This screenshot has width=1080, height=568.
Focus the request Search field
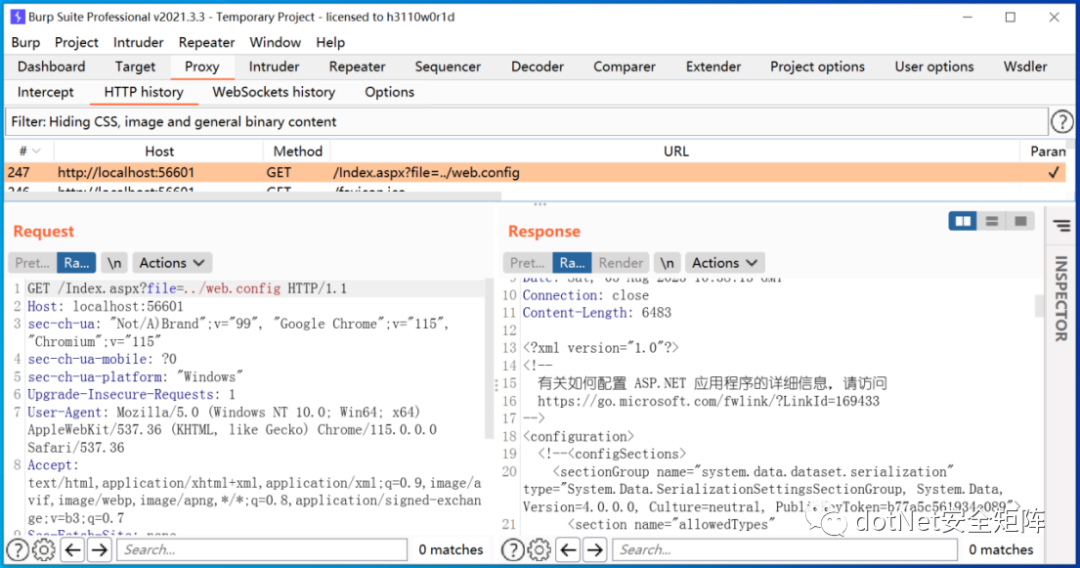pyautogui.click(x=262, y=549)
